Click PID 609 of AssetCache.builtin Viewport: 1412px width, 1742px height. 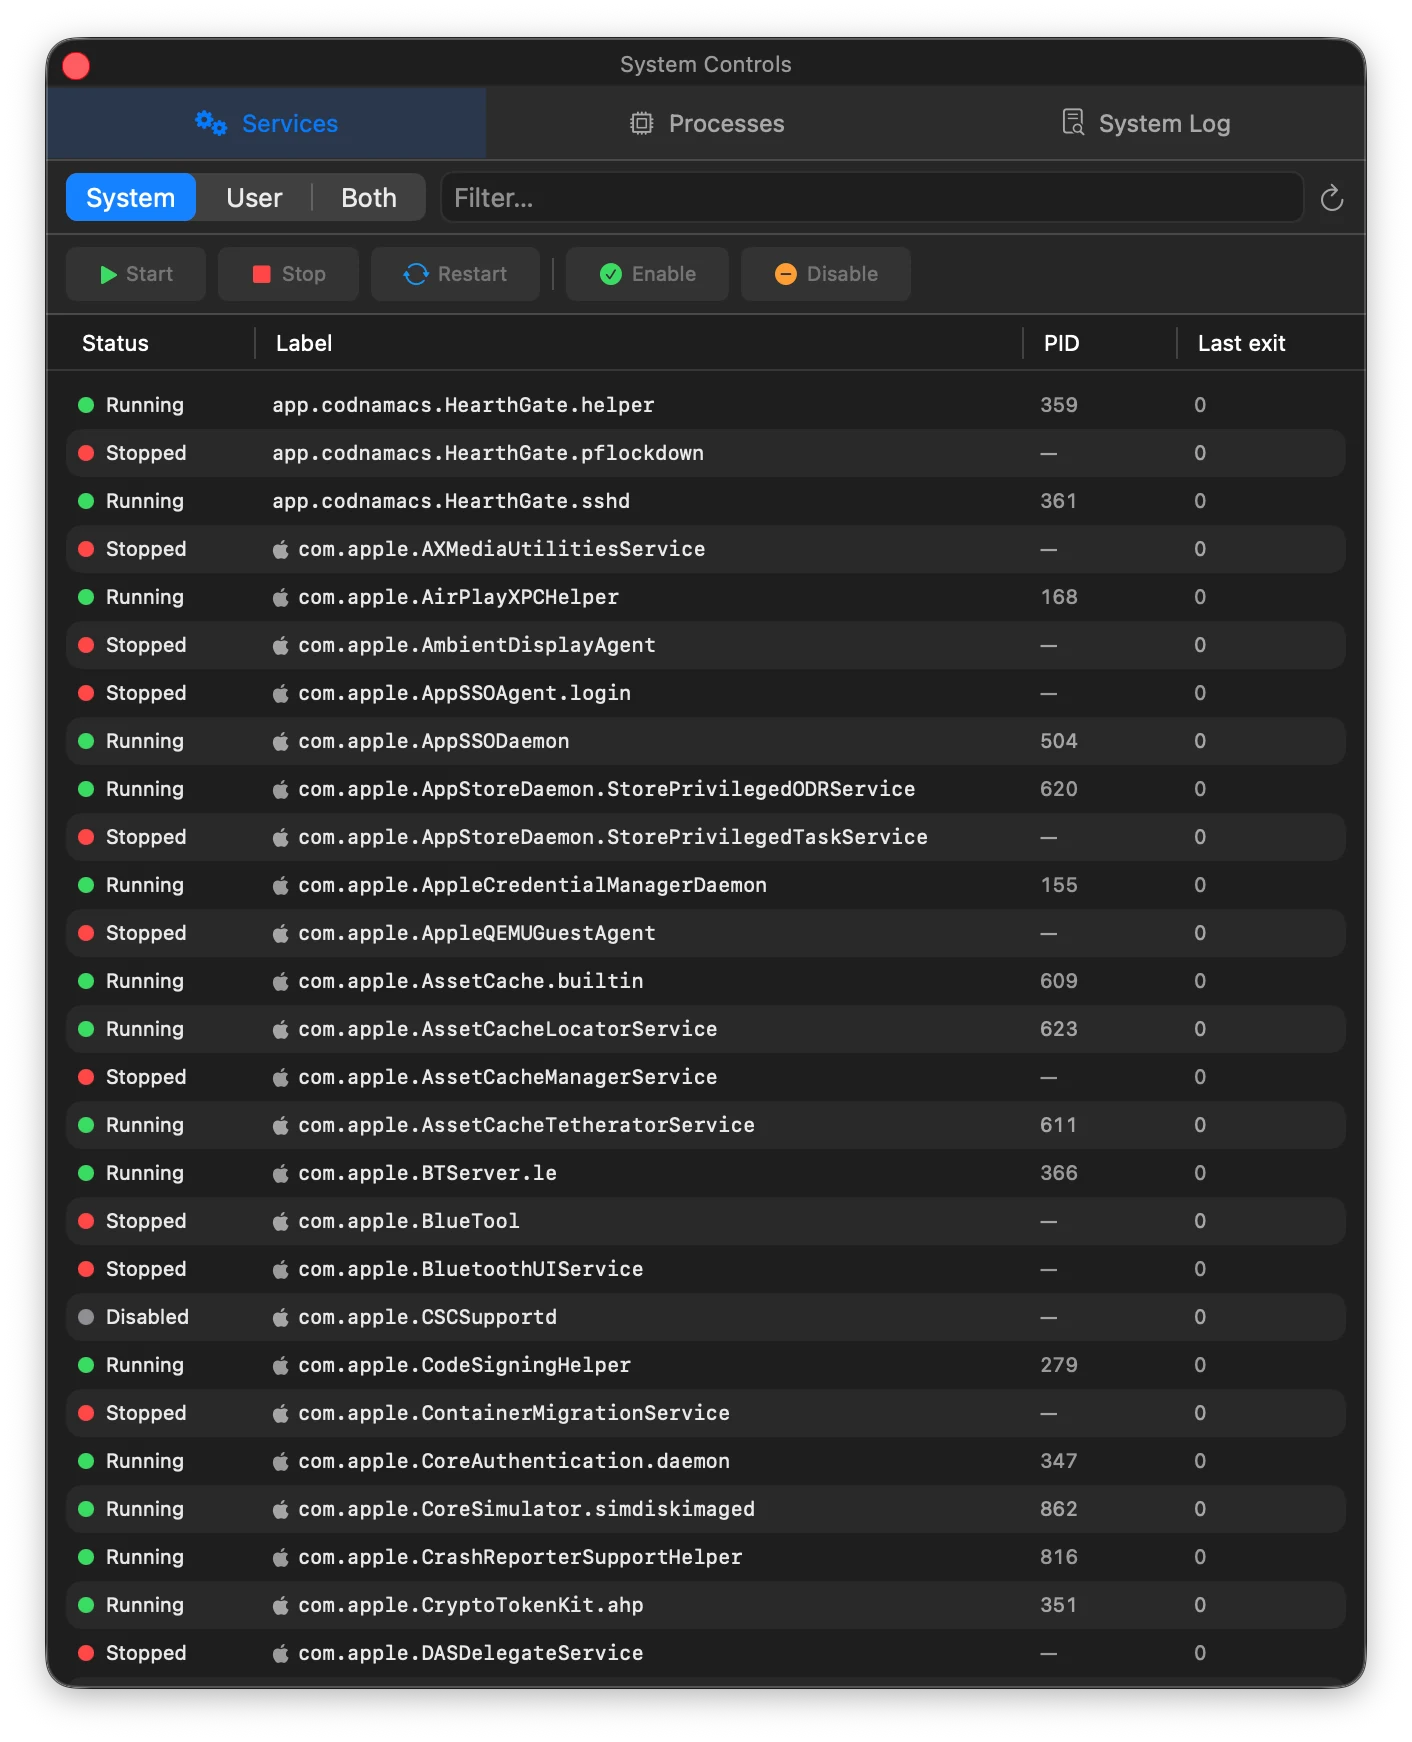coord(1059,981)
